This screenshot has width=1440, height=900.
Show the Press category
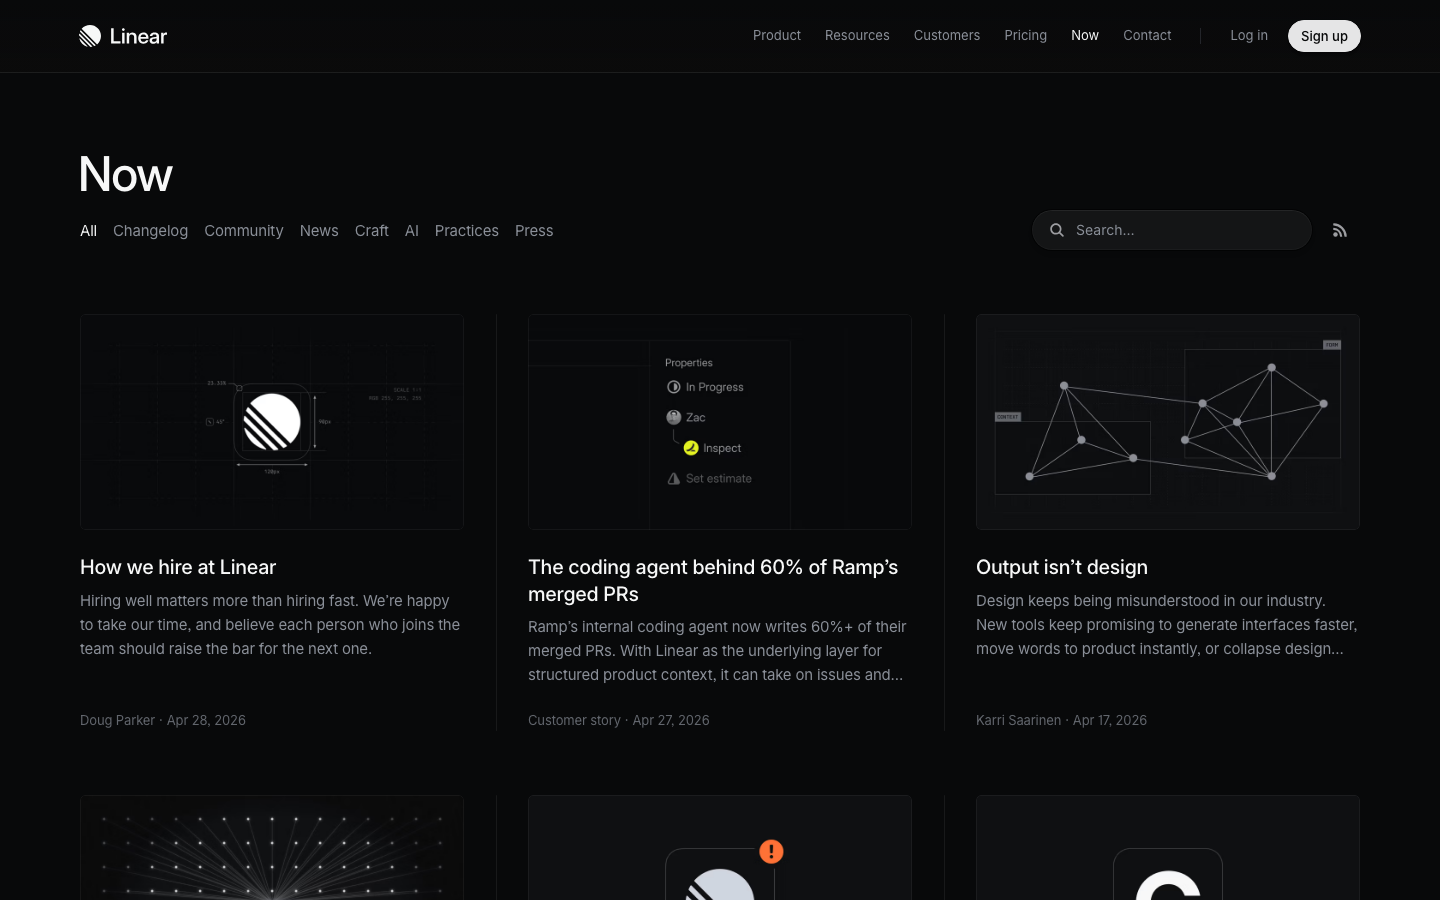coord(534,231)
